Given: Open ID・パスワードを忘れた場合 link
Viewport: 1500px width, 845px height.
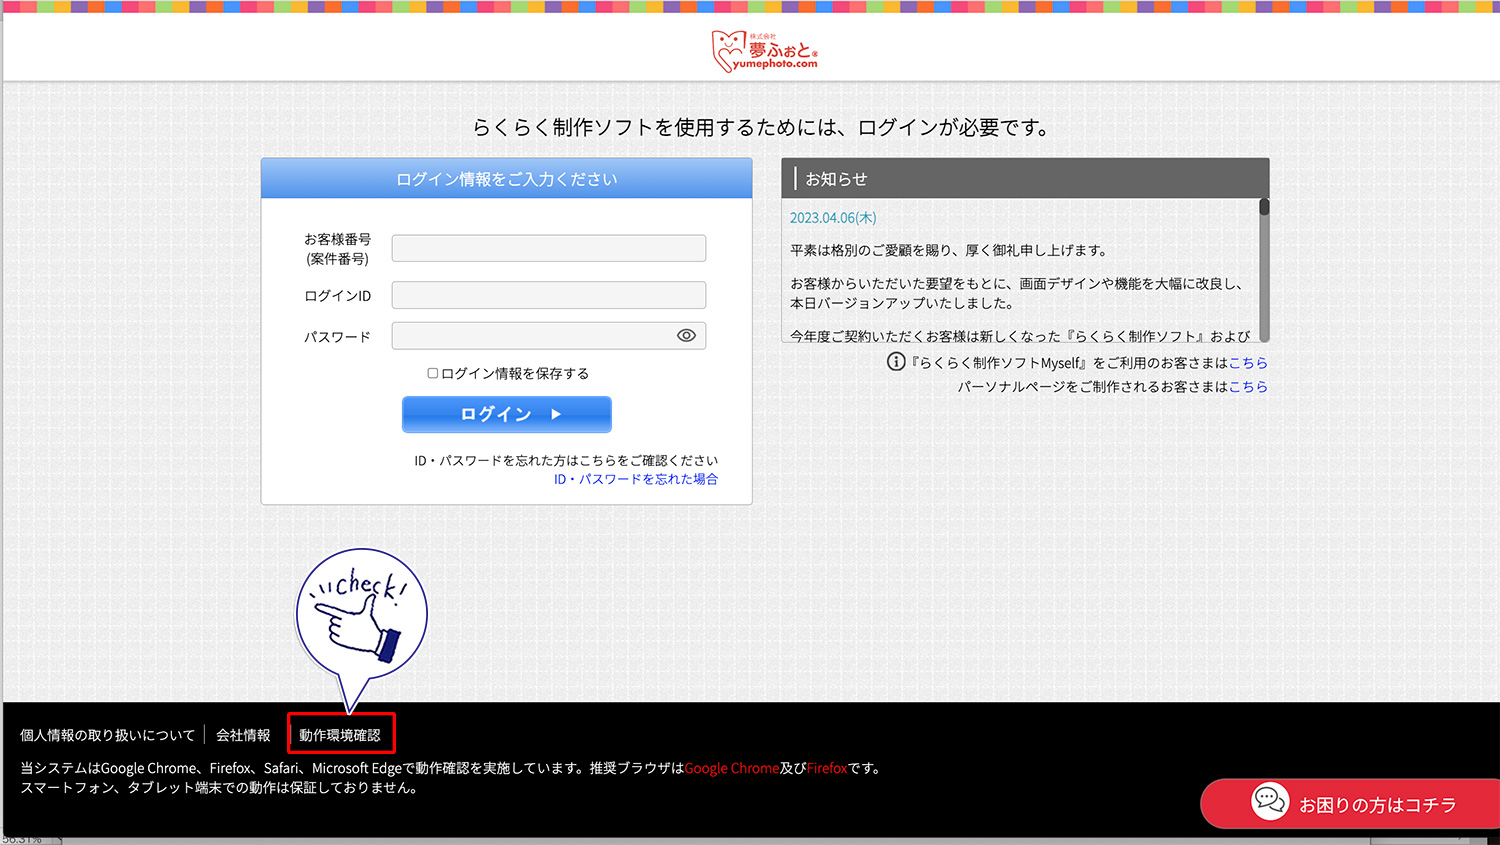Looking at the screenshot, I should [636, 479].
